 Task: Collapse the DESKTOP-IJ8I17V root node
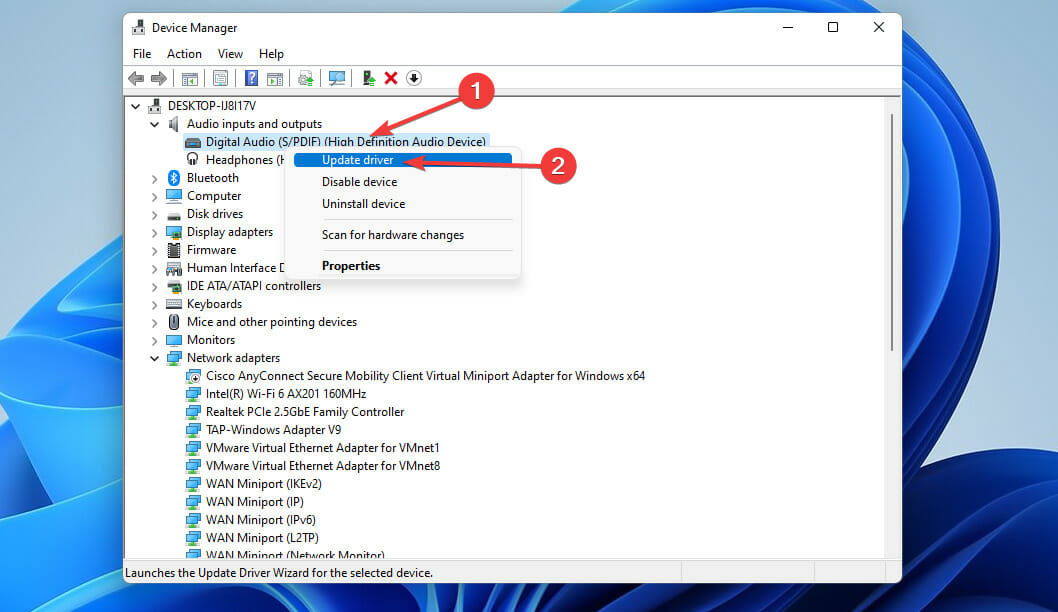pos(136,106)
